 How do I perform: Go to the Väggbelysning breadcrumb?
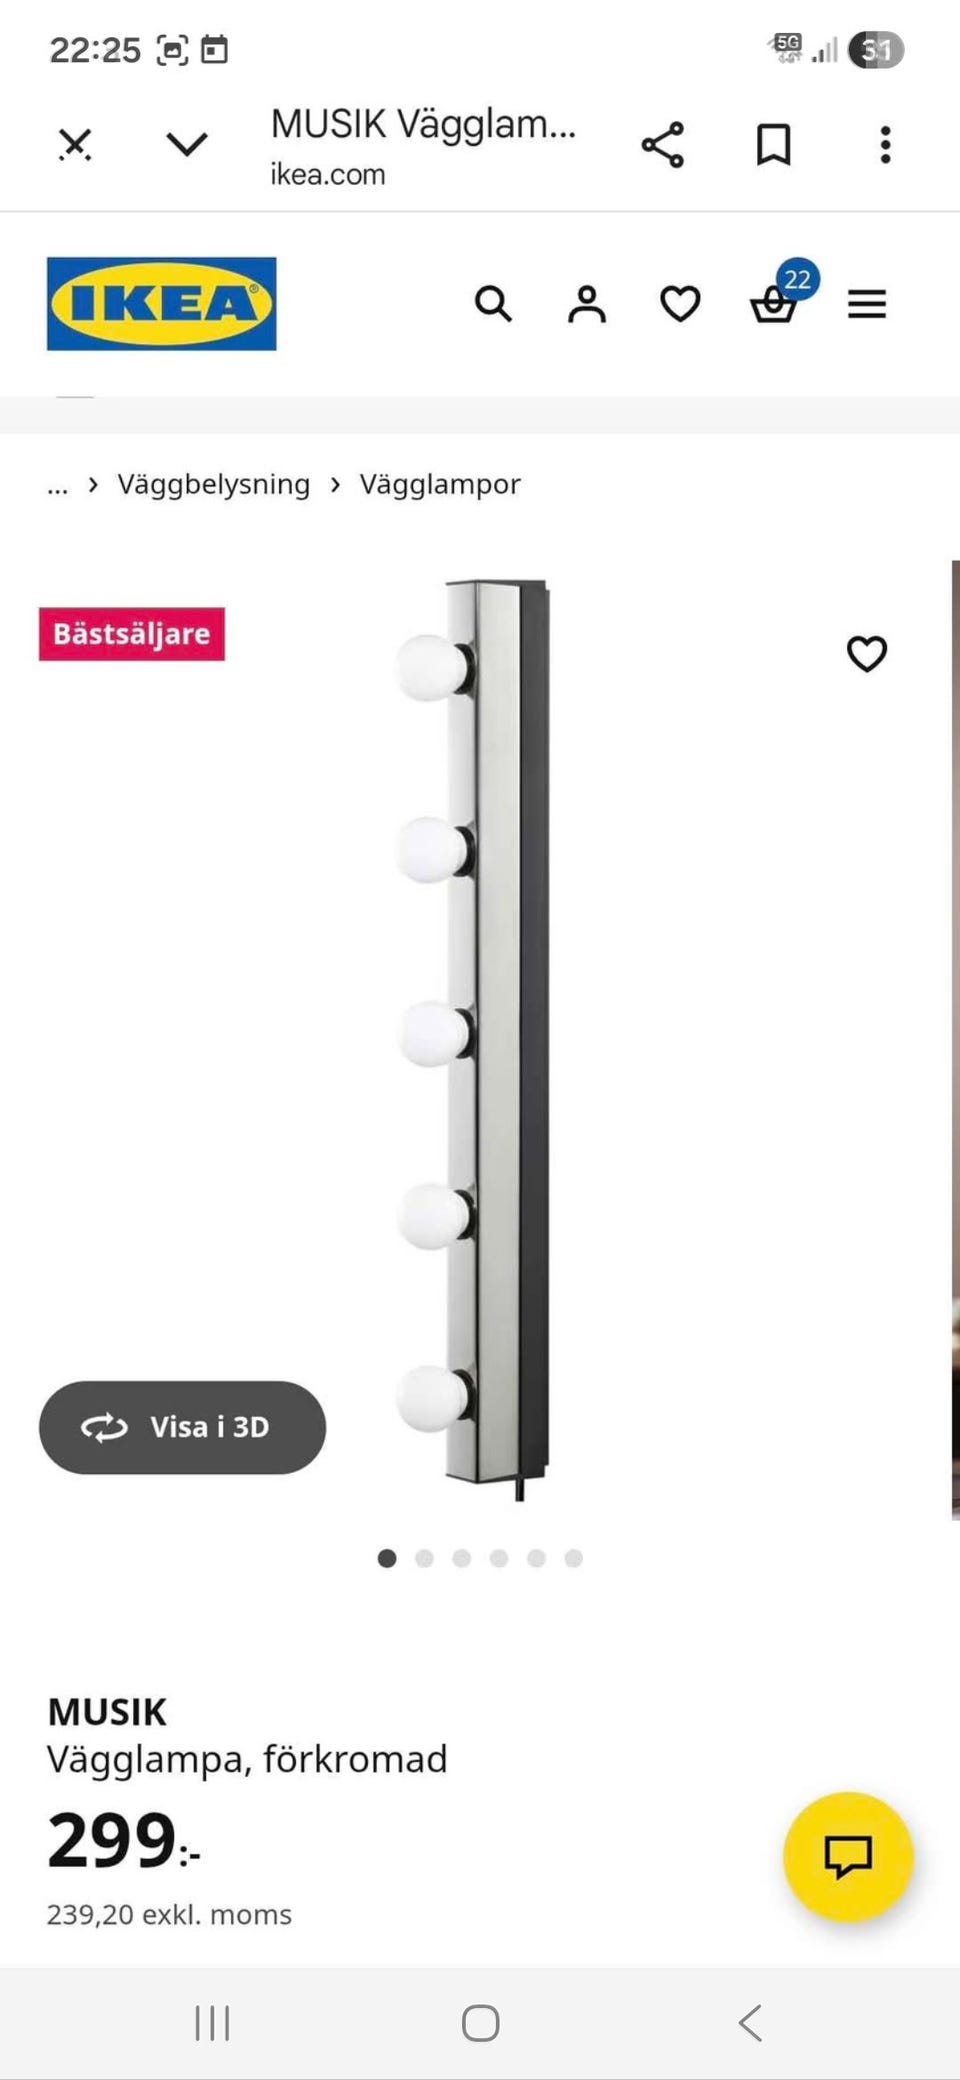tap(214, 484)
